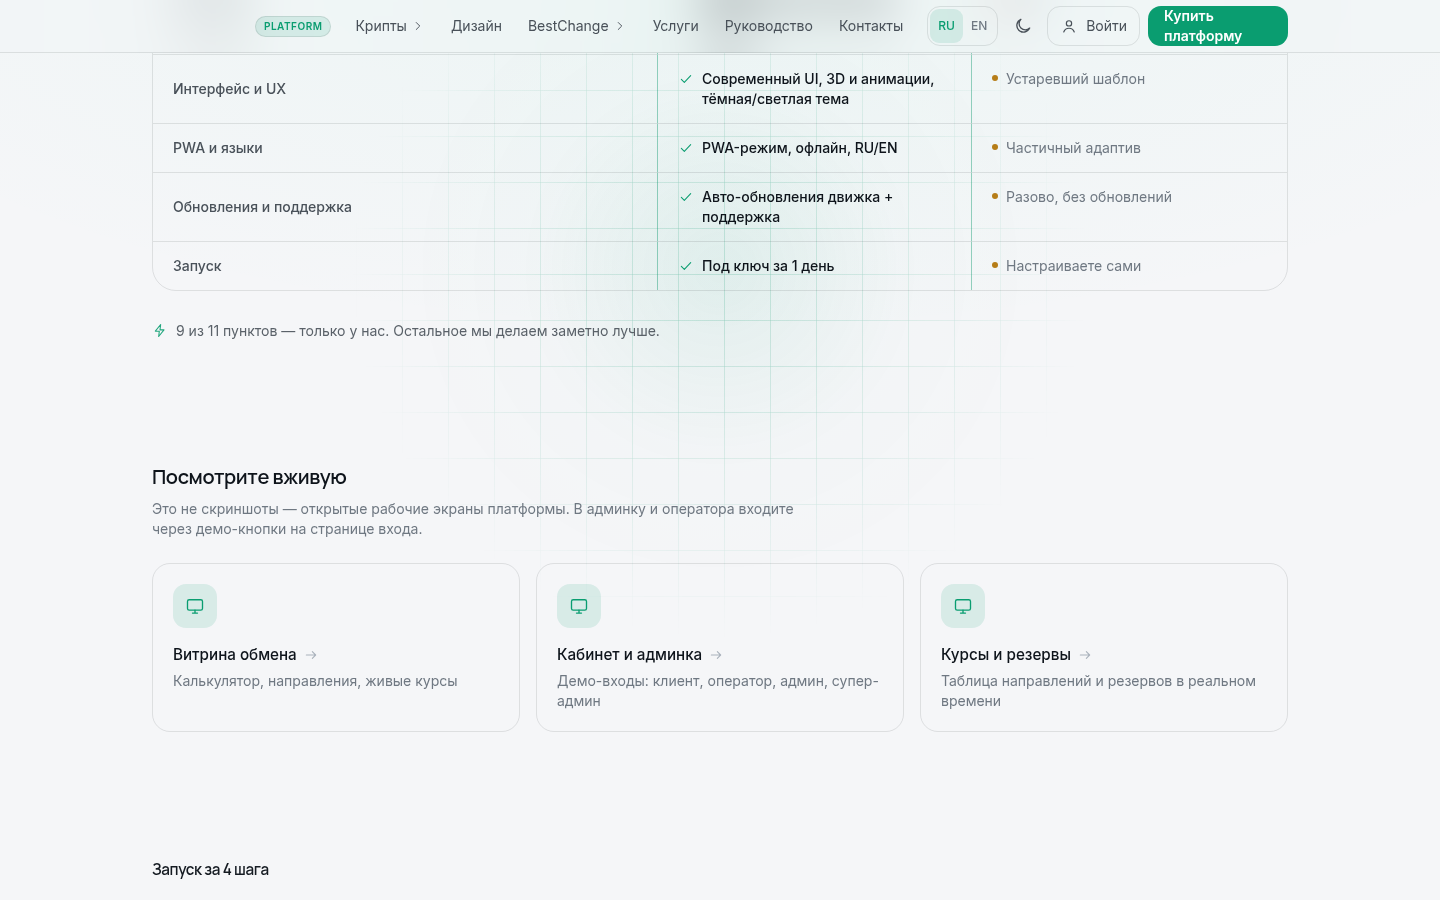Click monitor icon on Курсы и резервы card
This screenshot has height=900, width=1440.
(963, 606)
